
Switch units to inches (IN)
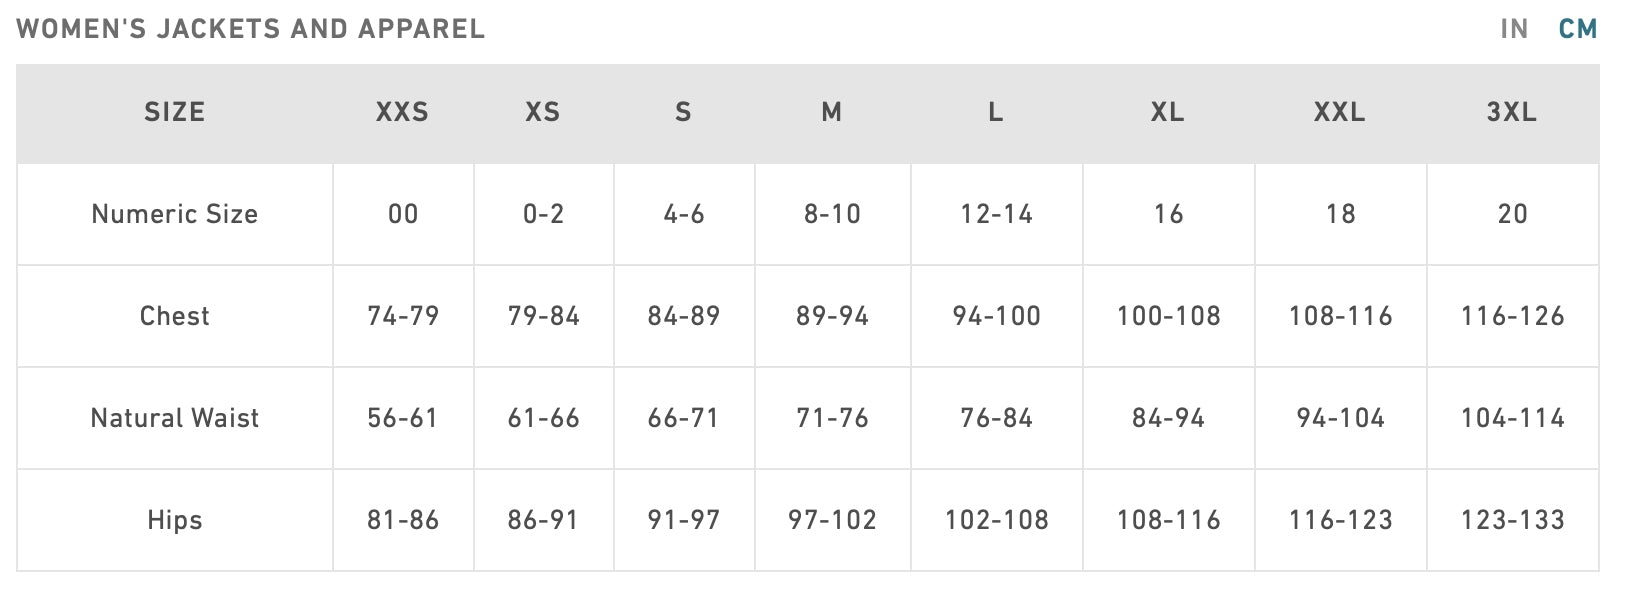tap(1514, 29)
